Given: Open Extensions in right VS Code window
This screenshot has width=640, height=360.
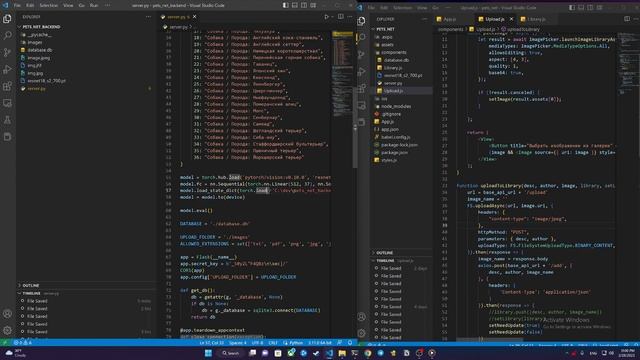Looking at the screenshot, I should [x=361, y=88].
